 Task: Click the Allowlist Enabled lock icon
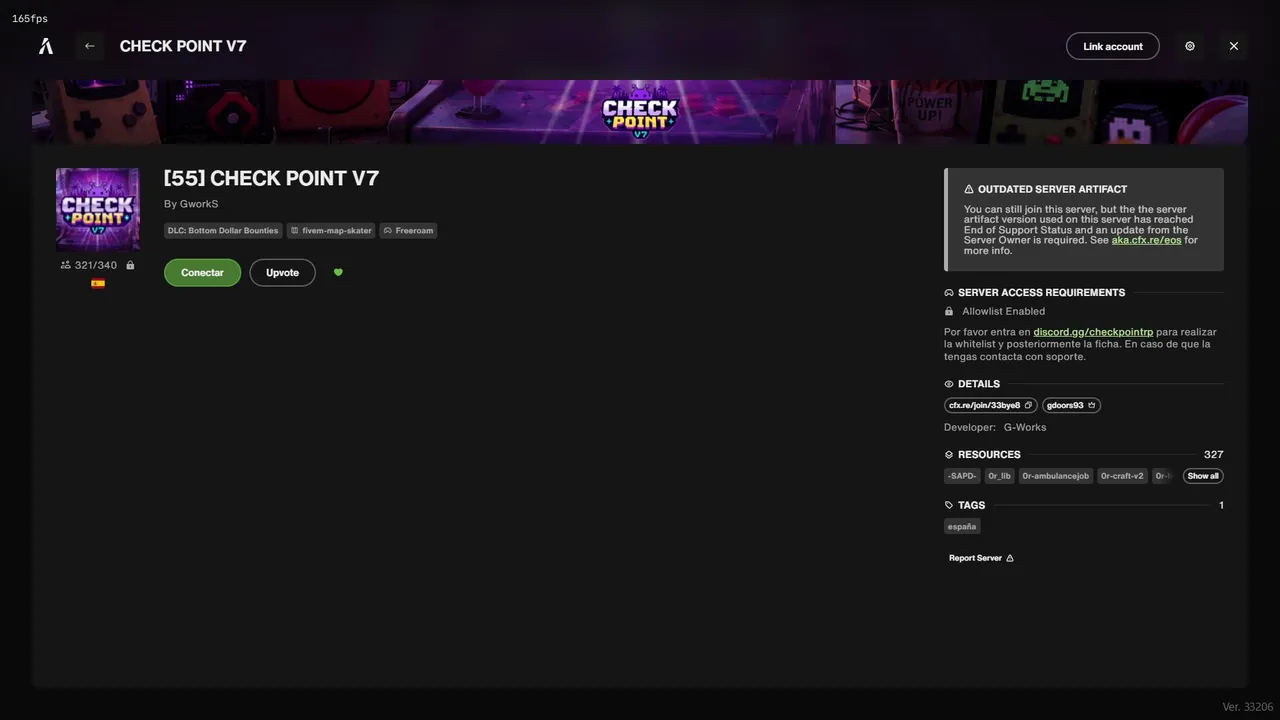pos(949,312)
